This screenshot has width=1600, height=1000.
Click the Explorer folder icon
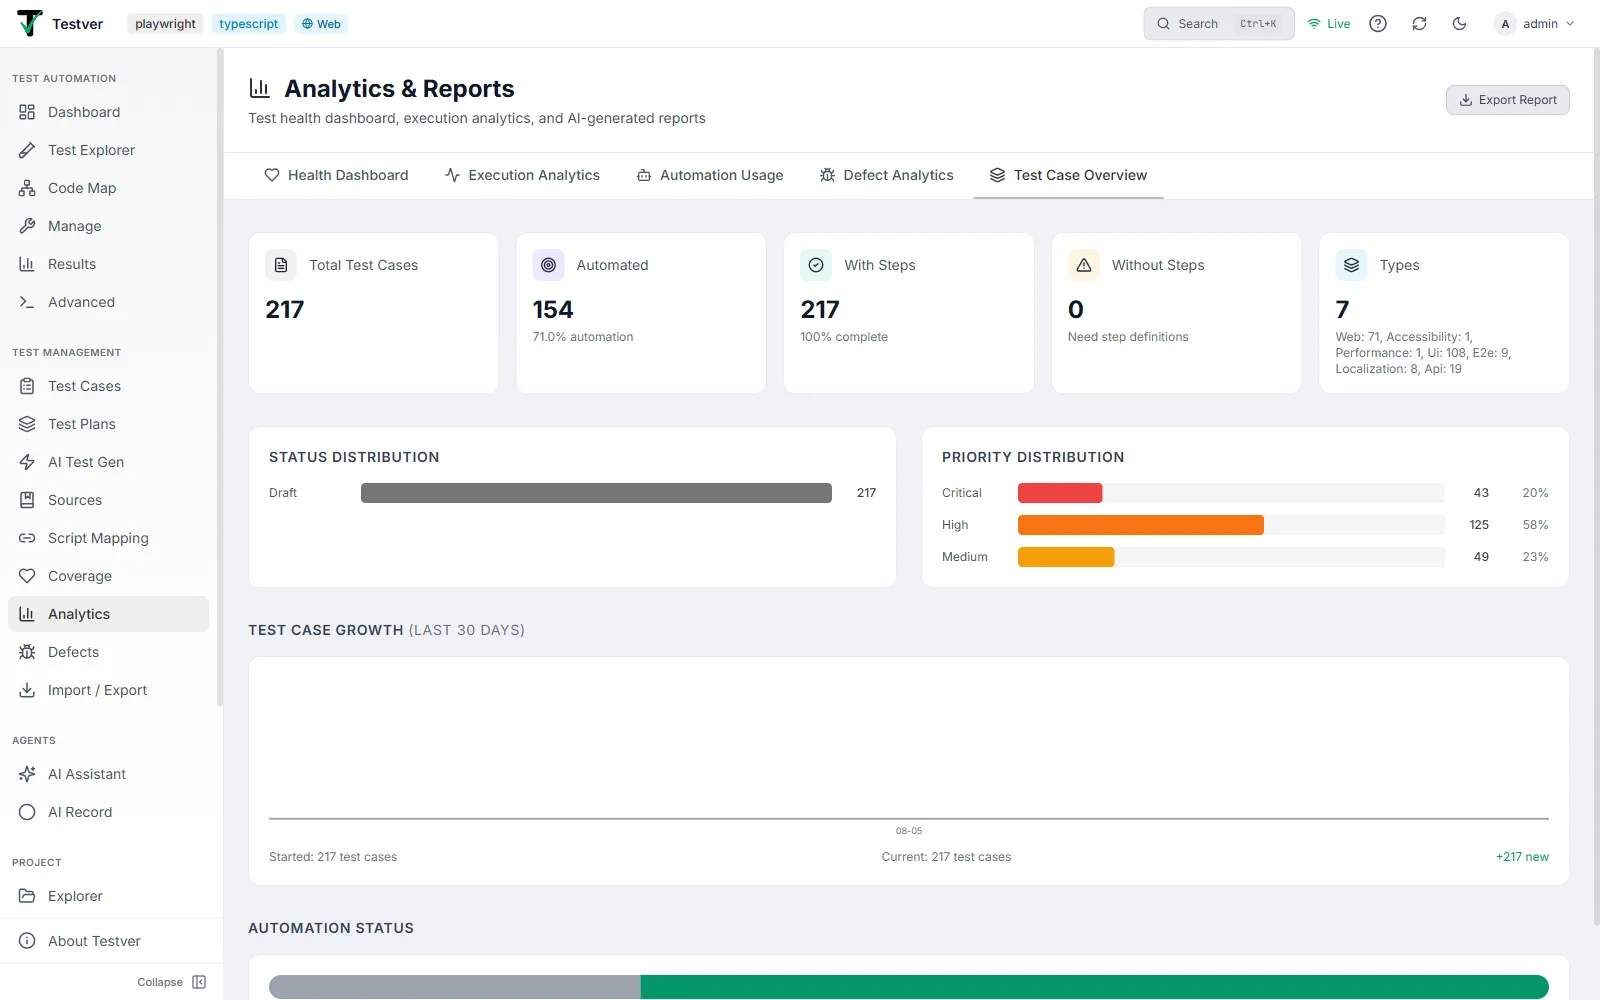[x=27, y=896]
